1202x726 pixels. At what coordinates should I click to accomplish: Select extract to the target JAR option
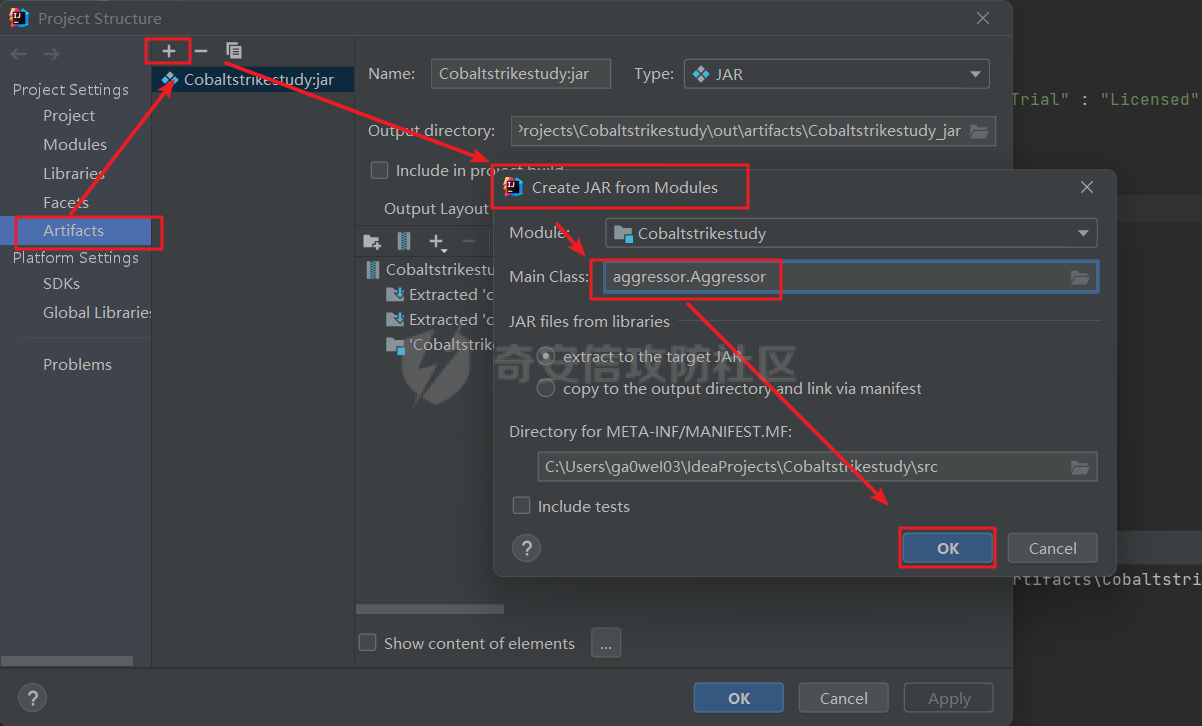click(546, 356)
